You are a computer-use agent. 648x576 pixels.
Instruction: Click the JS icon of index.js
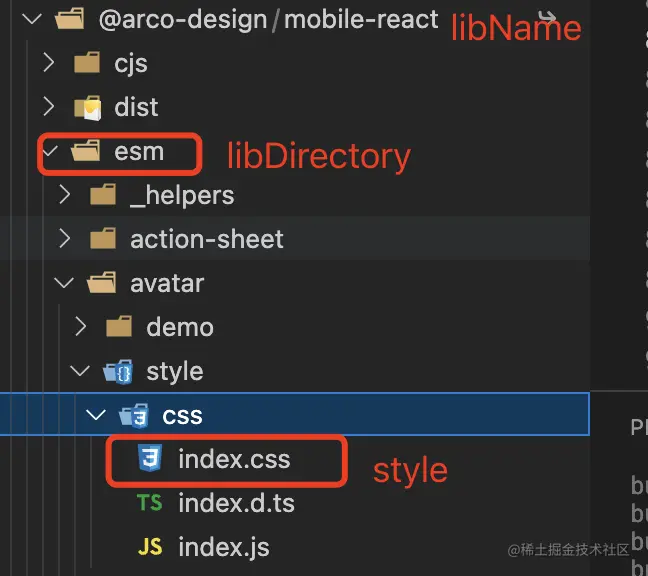coord(150,547)
